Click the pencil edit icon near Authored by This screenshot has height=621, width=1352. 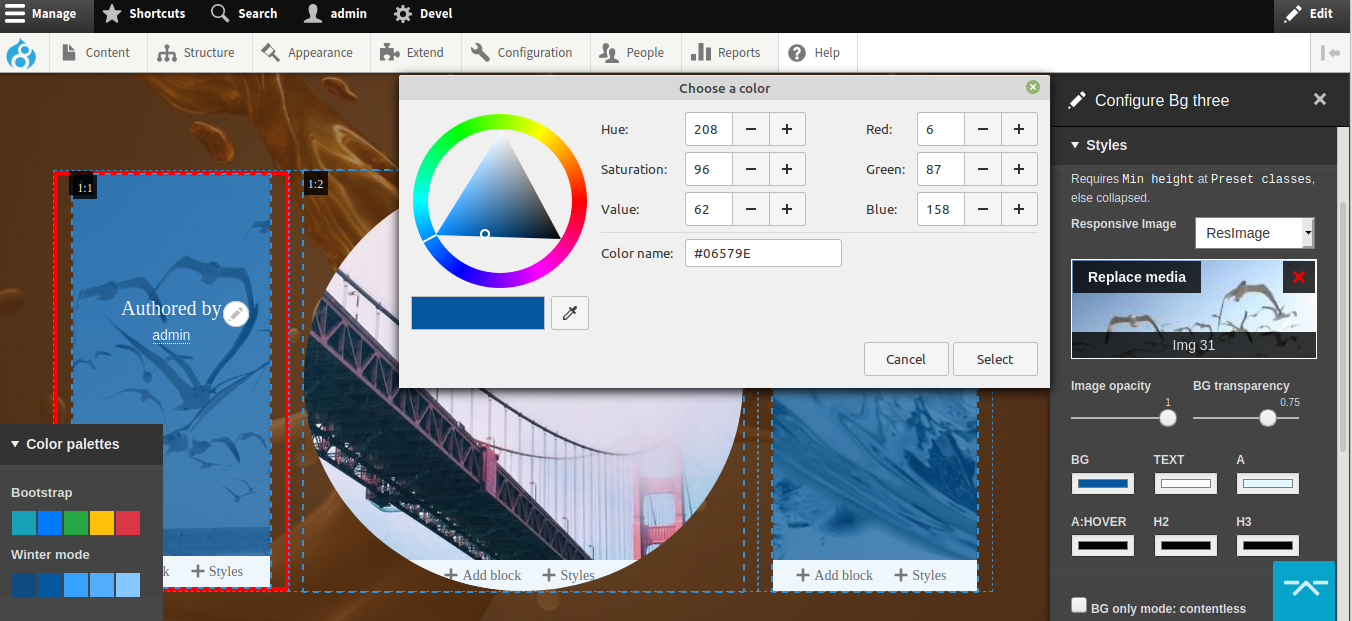236,314
